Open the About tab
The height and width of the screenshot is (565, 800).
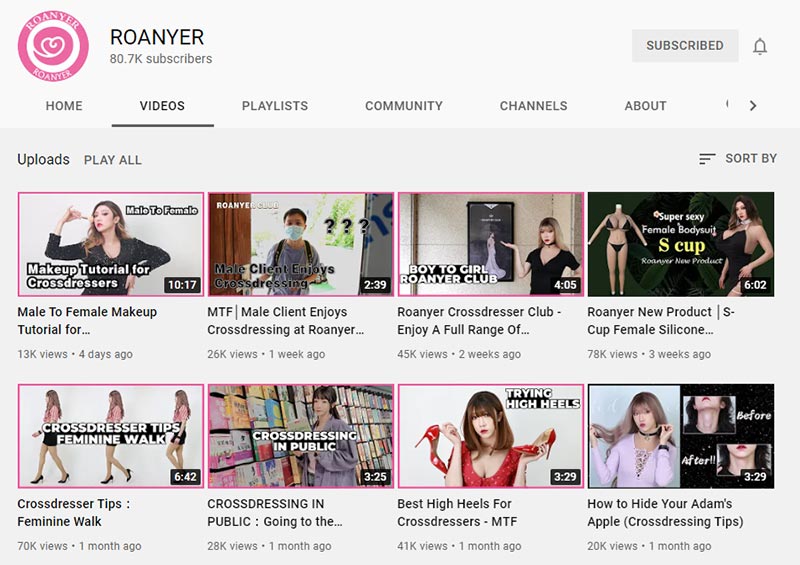click(x=645, y=106)
